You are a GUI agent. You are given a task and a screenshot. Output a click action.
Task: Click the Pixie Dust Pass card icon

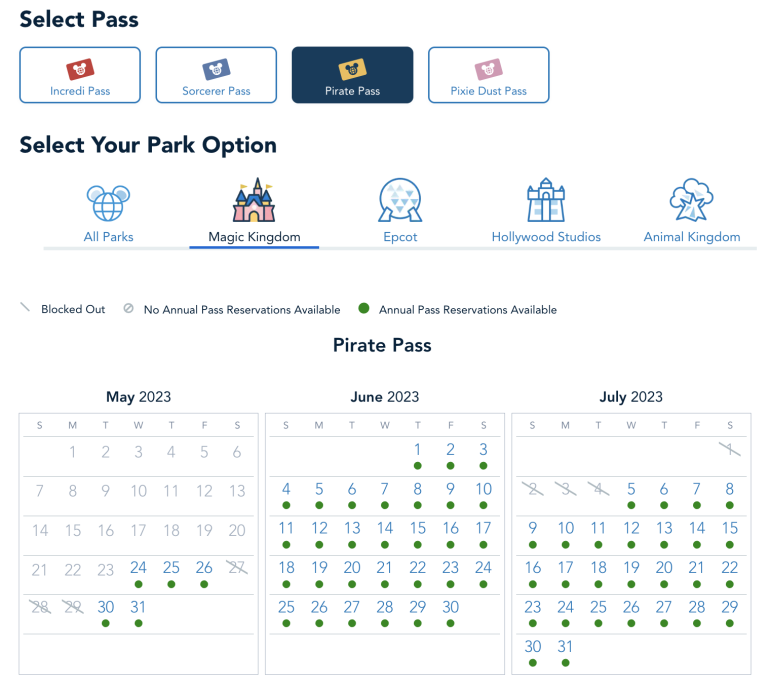pyautogui.click(x=488, y=70)
